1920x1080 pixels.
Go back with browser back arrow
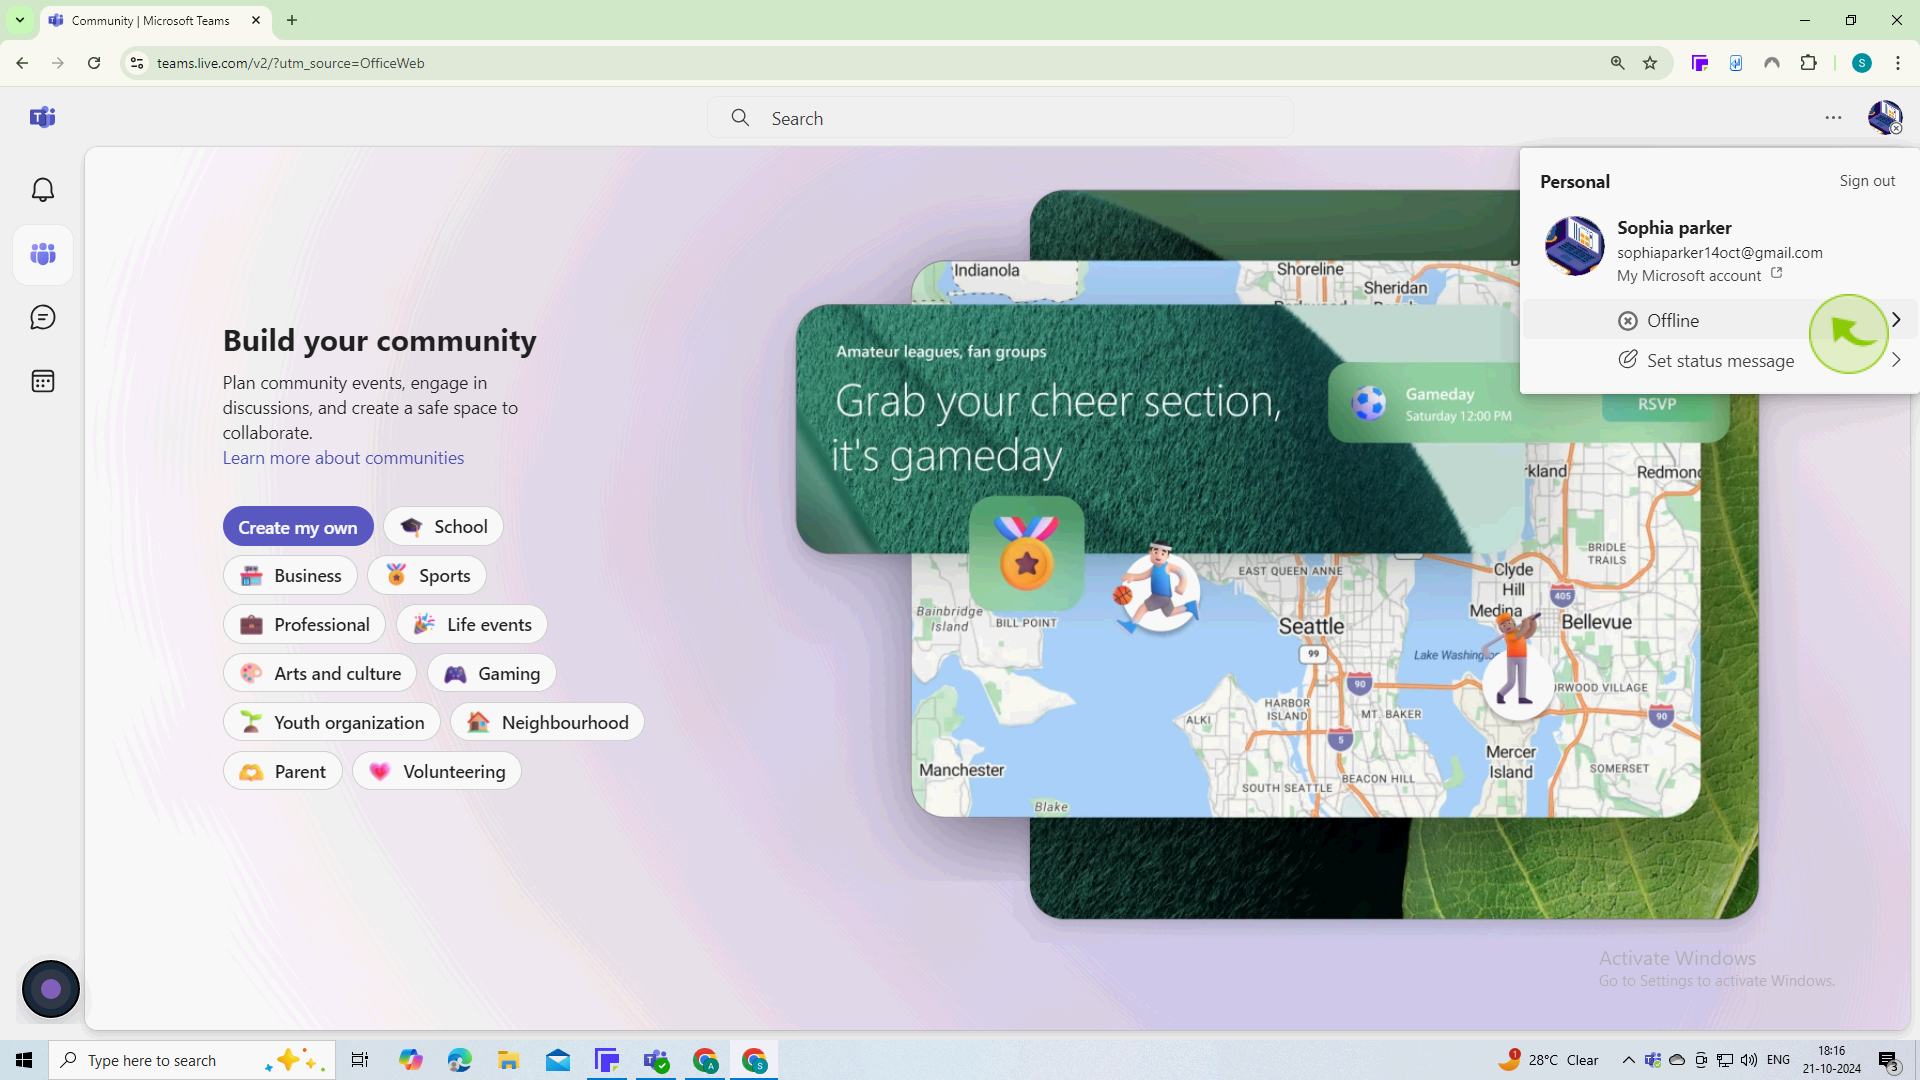click(x=22, y=63)
